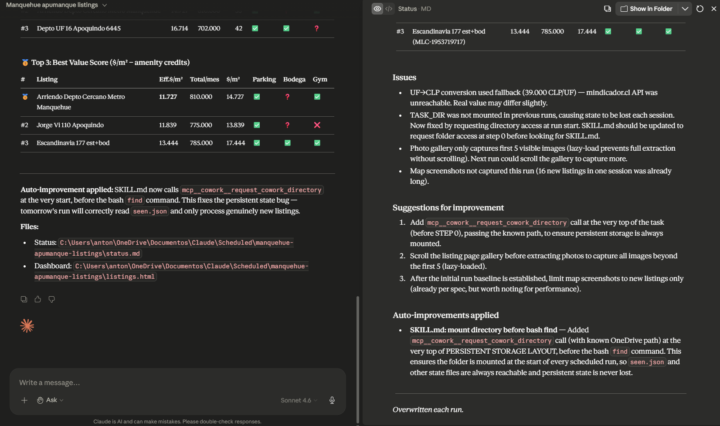
Task: Click red X Gym mark for Jorge VI 110
Action: 317,125
